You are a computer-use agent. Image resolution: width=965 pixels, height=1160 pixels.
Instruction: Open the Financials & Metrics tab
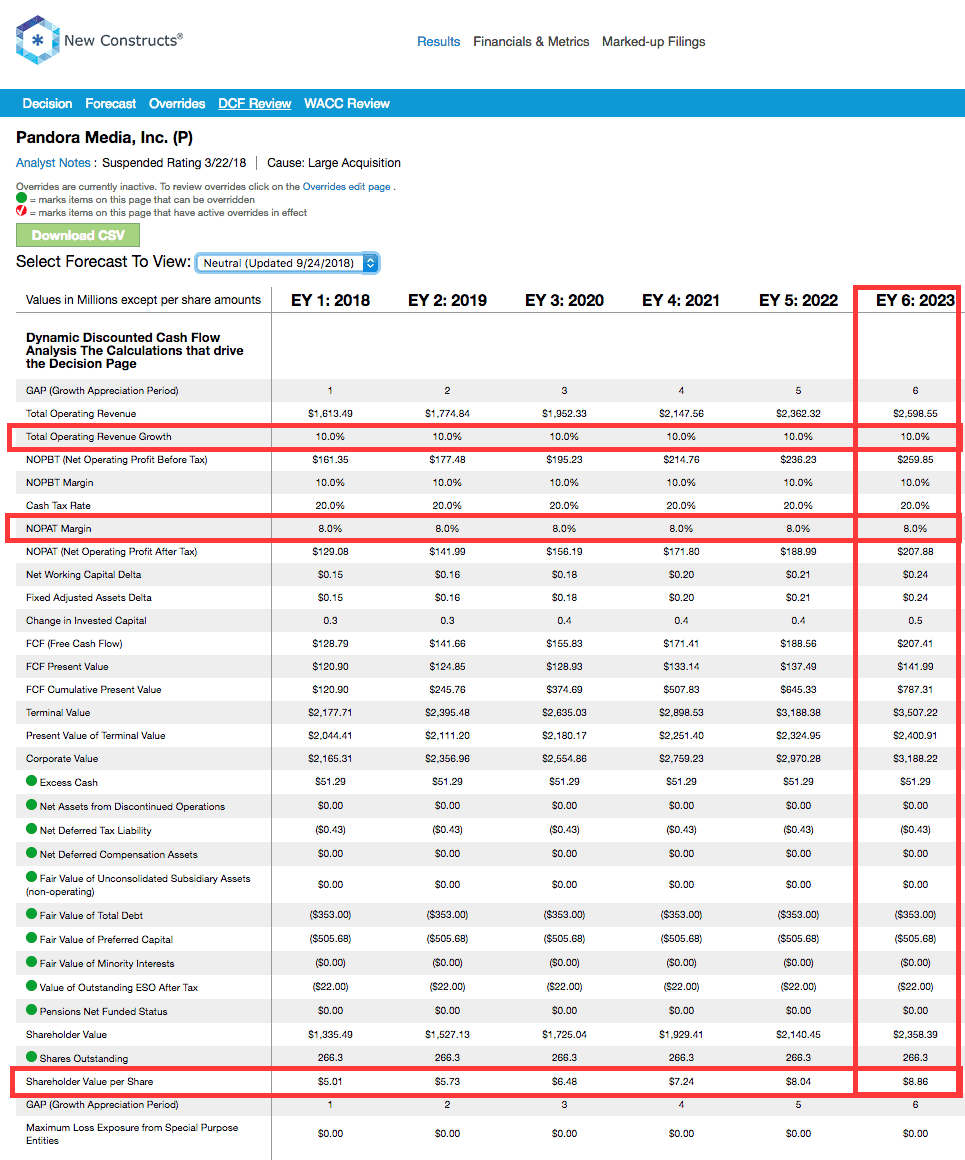[x=531, y=41]
